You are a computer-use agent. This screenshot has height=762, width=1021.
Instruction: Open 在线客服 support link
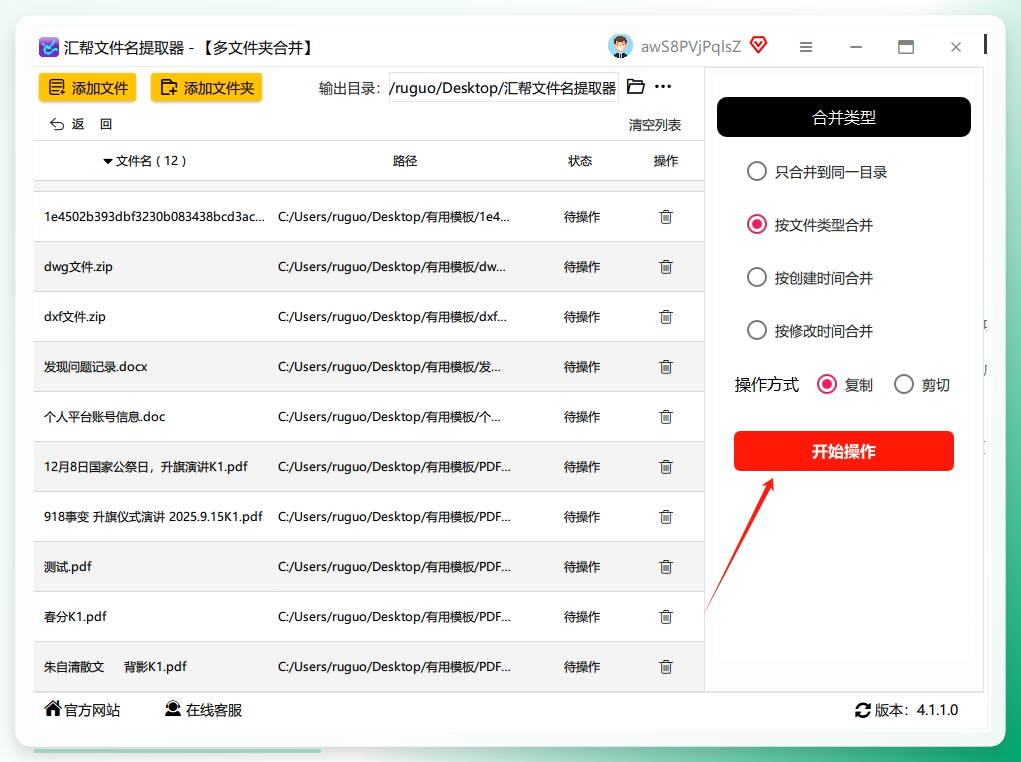(203, 710)
